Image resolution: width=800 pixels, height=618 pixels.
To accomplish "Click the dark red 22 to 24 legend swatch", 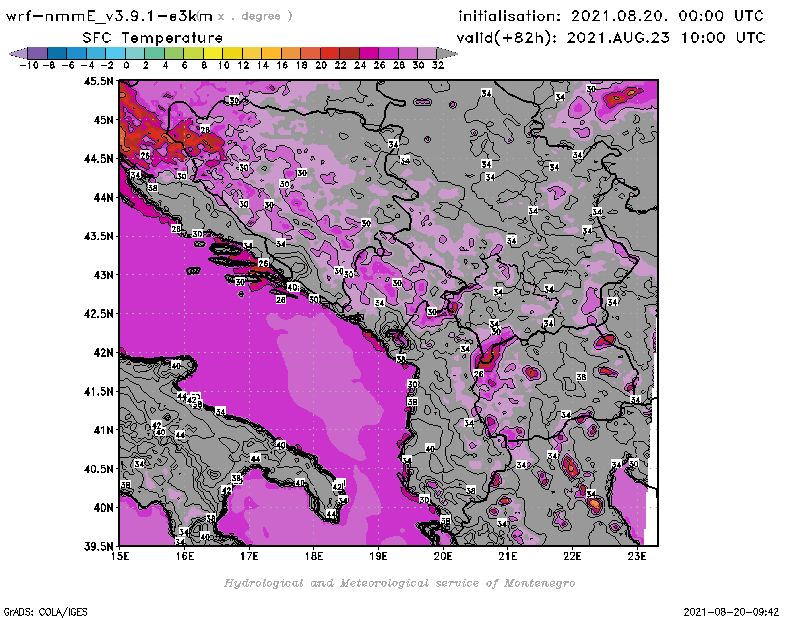I will [349, 53].
